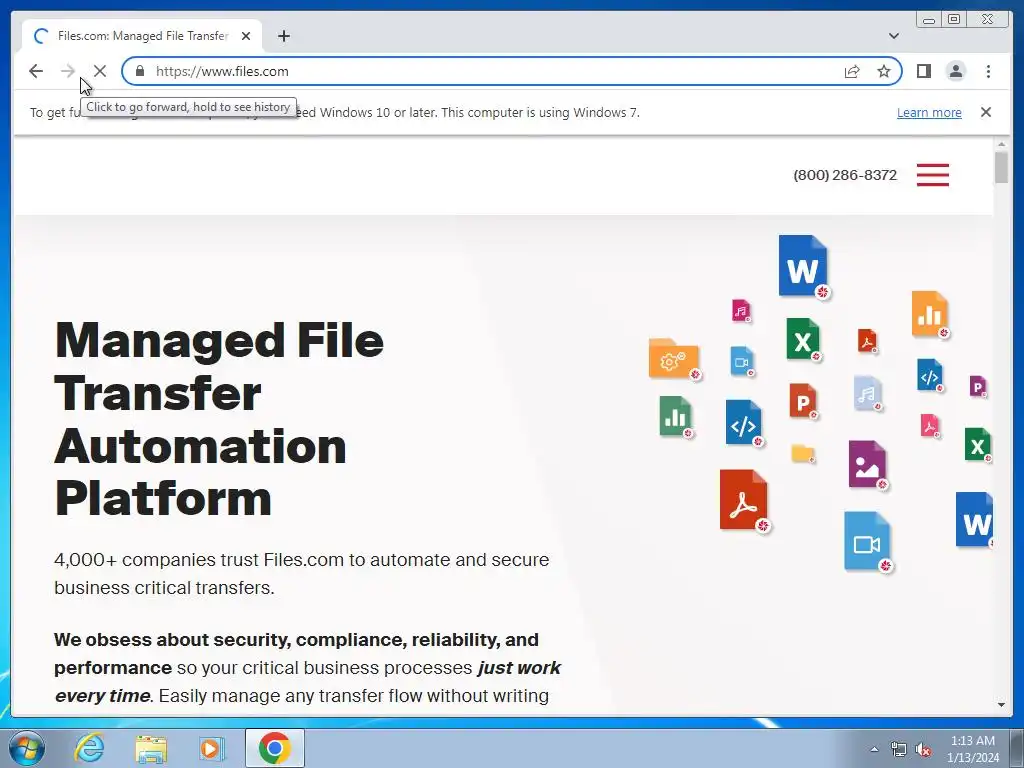Click the orange settings folder icon
The image size is (1024, 768).
tap(674, 359)
